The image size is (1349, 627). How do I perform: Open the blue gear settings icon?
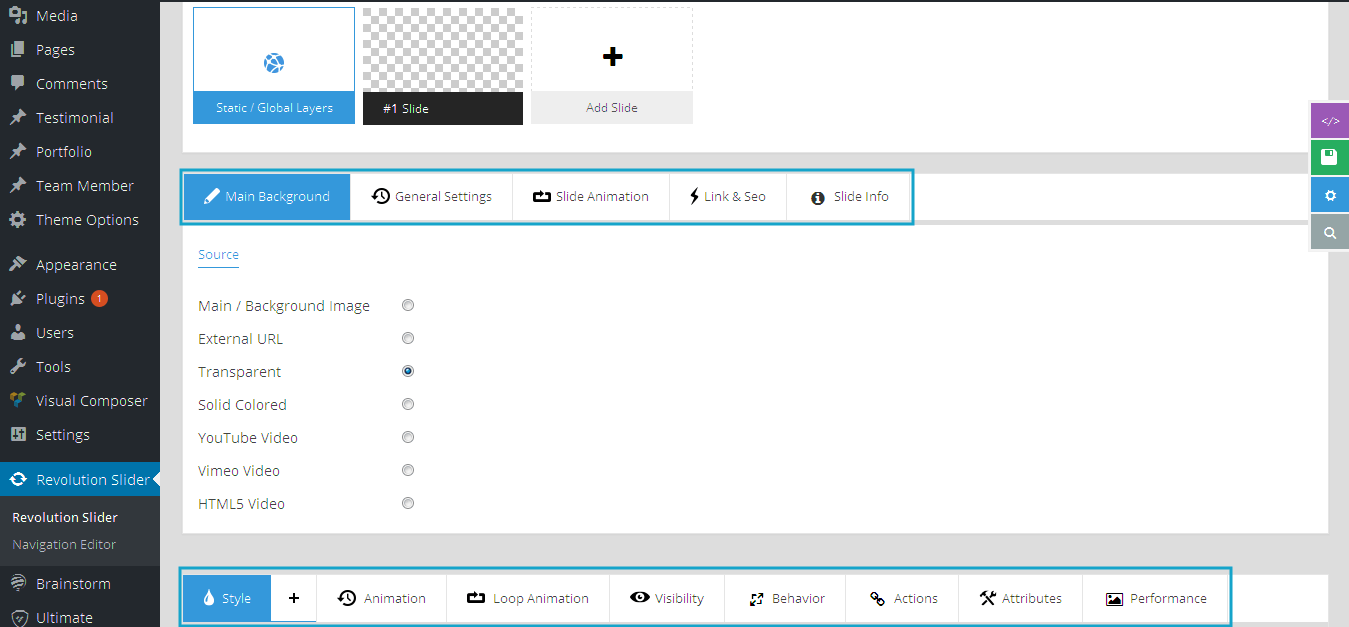click(1329, 195)
